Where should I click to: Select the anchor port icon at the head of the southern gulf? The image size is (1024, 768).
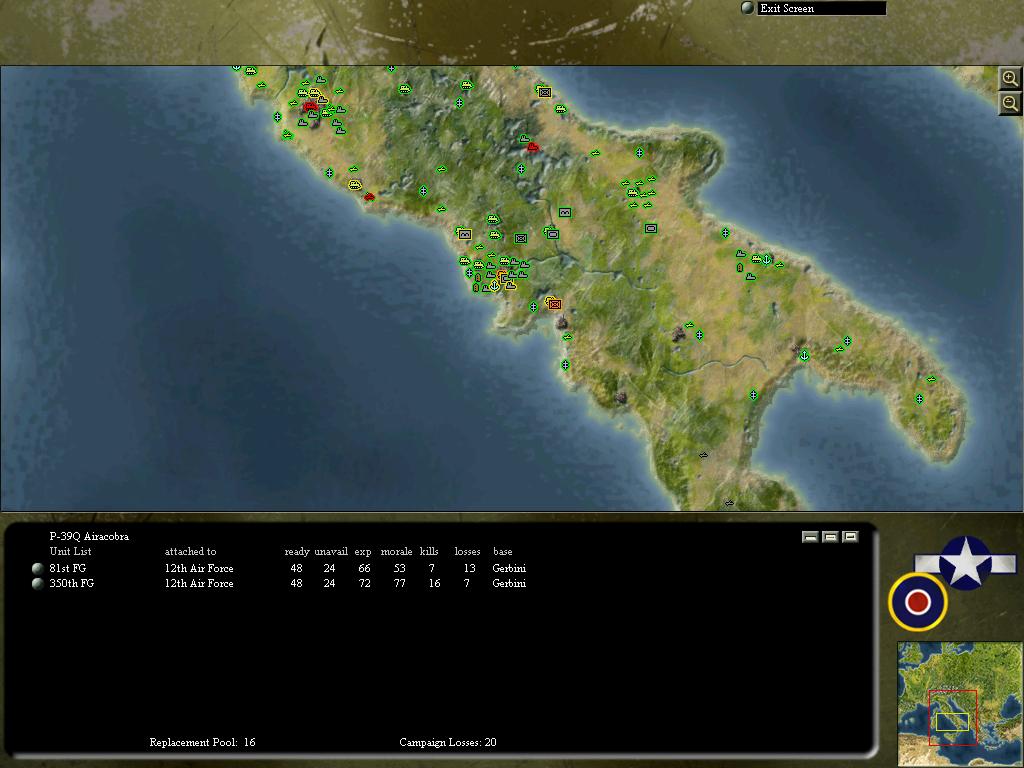tap(805, 355)
